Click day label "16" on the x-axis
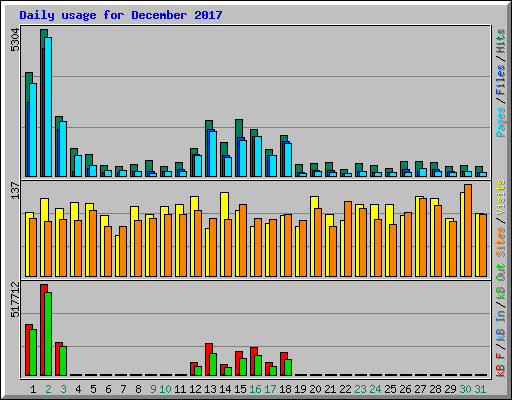Screen dimensions: 512x400 tap(255, 389)
